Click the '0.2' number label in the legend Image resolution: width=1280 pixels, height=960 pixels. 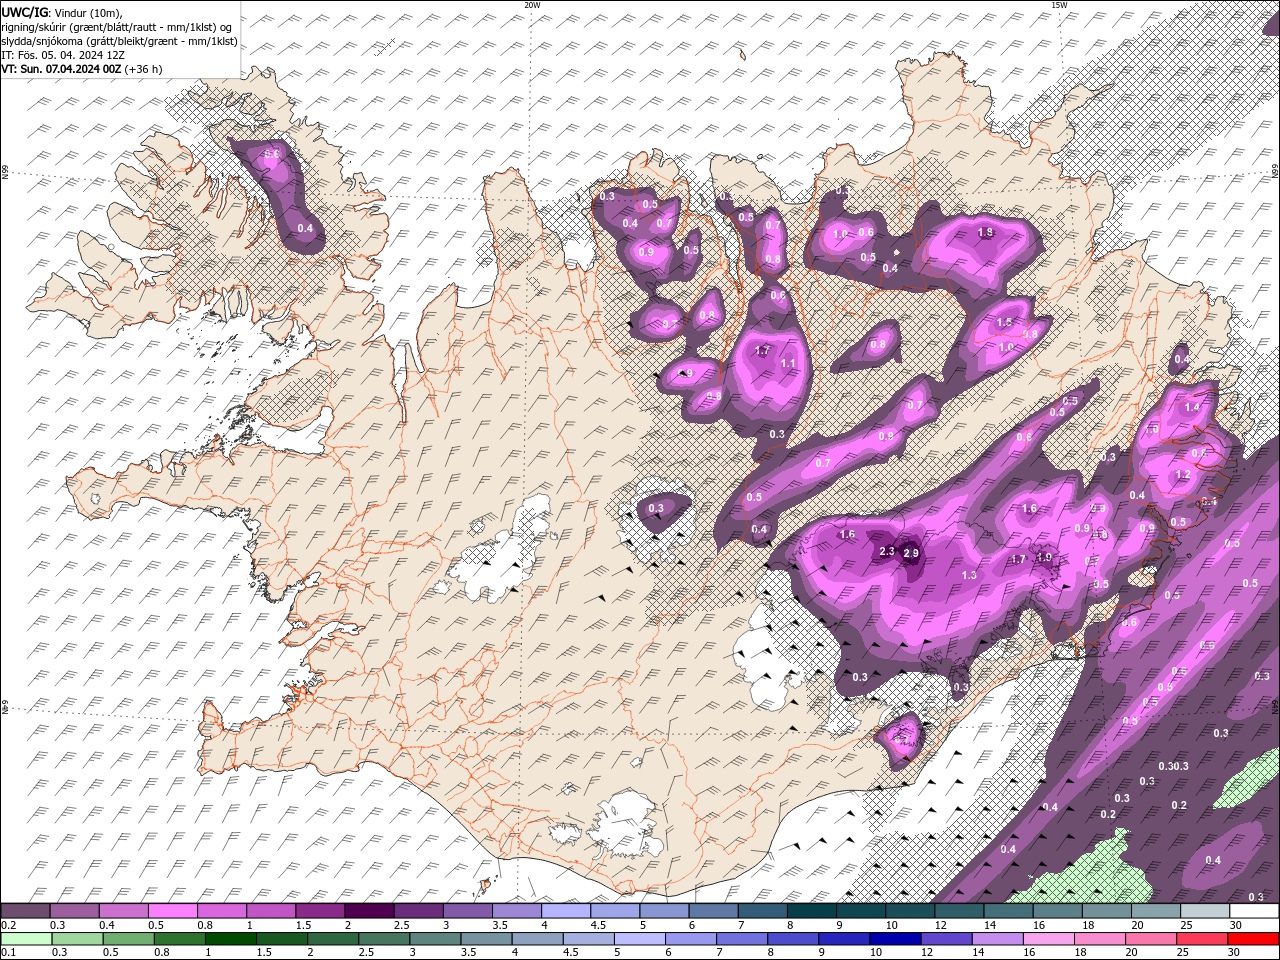tap(8, 925)
